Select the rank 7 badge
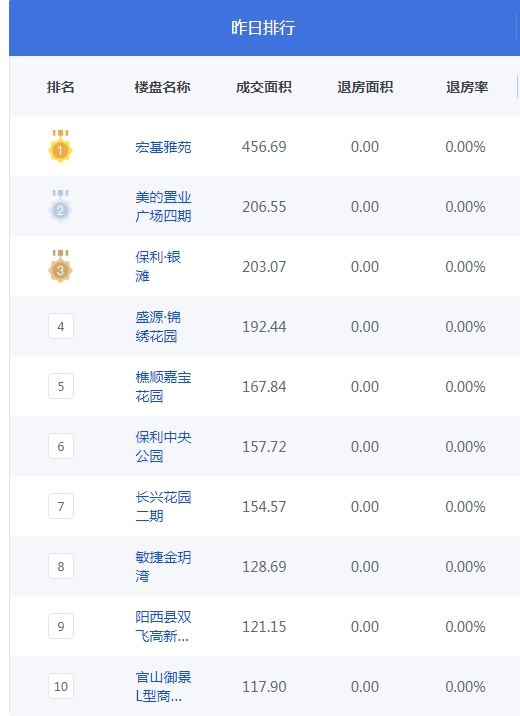This screenshot has height=716, width=520. point(61,506)
